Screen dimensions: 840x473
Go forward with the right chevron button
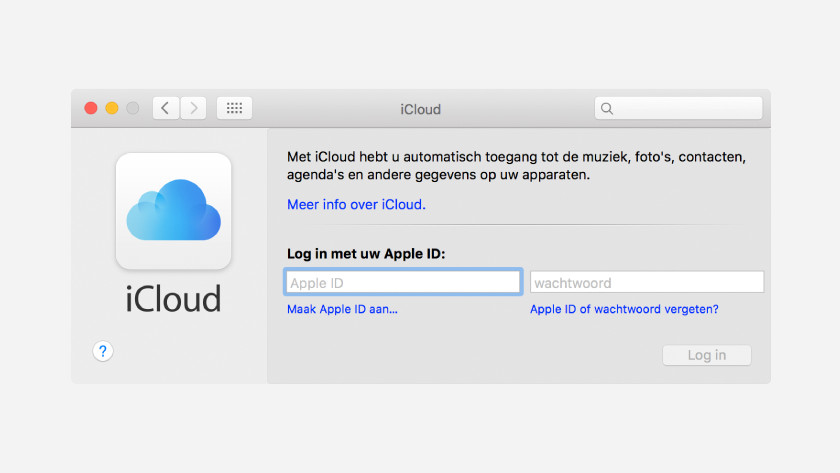[x=193, y=108]
